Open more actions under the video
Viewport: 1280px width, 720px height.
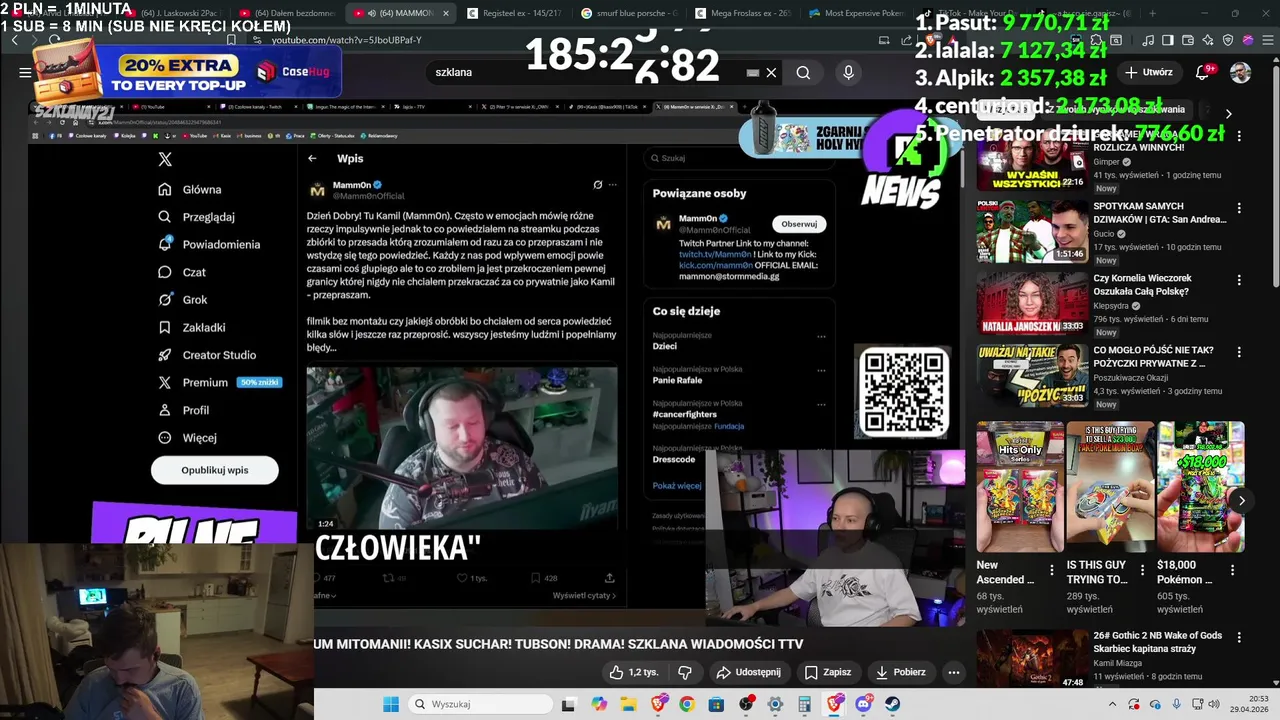pos(954,672)
